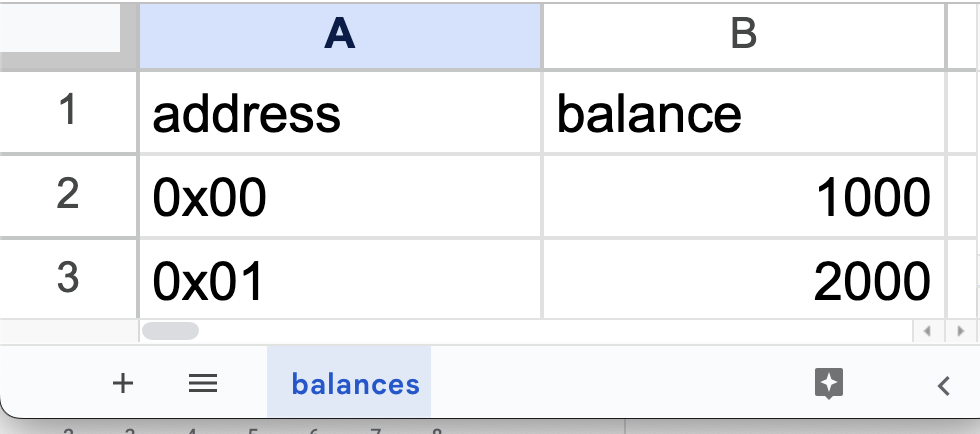
Task: Click the scroll left arrow
Action: click(x=927, y=331)
